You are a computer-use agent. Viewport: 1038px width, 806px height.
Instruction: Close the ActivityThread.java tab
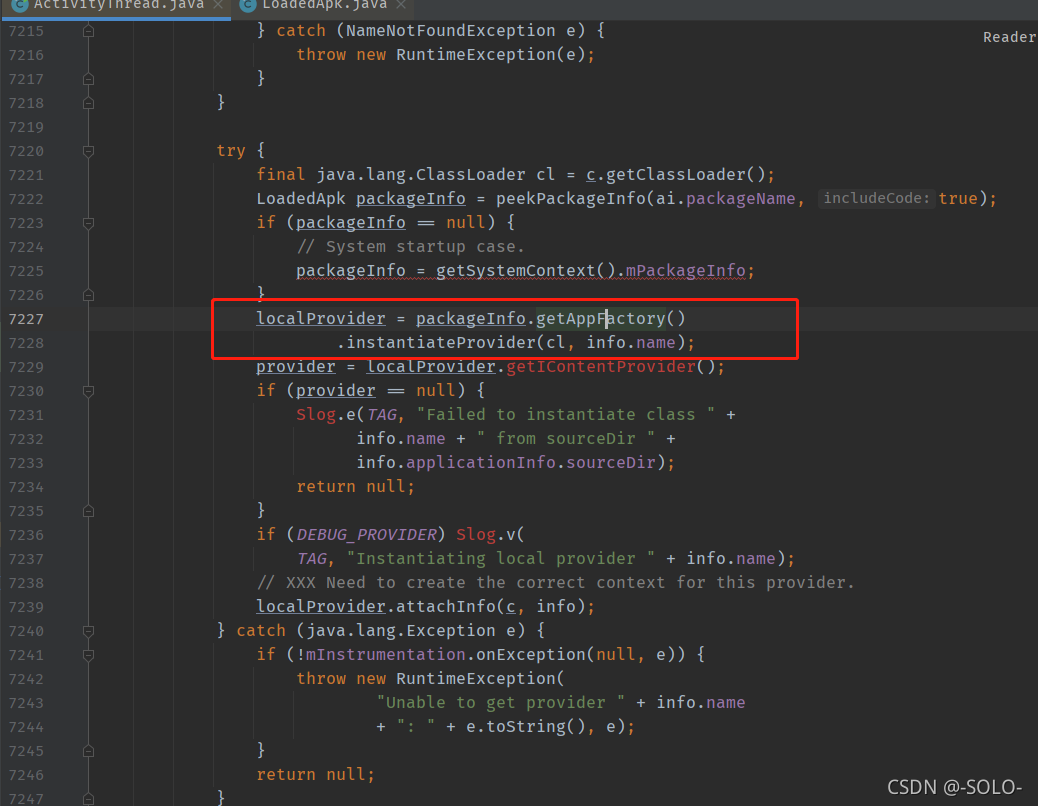pos(218,5)
